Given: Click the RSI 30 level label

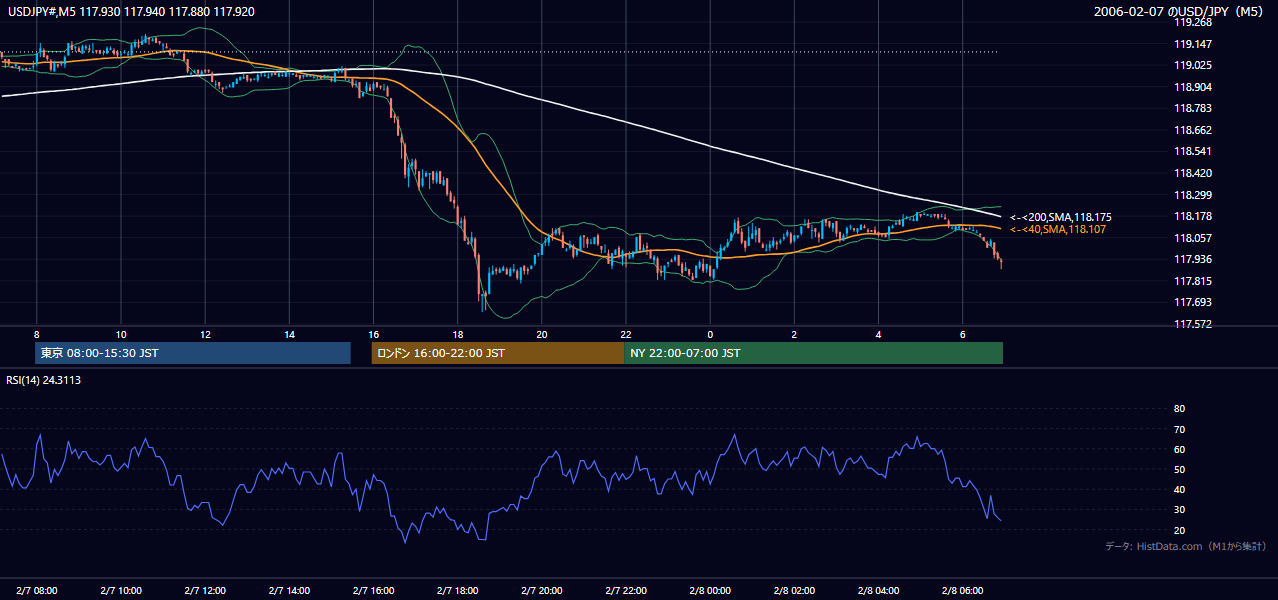Looking at the screenshot, I should pos(1179,510).
